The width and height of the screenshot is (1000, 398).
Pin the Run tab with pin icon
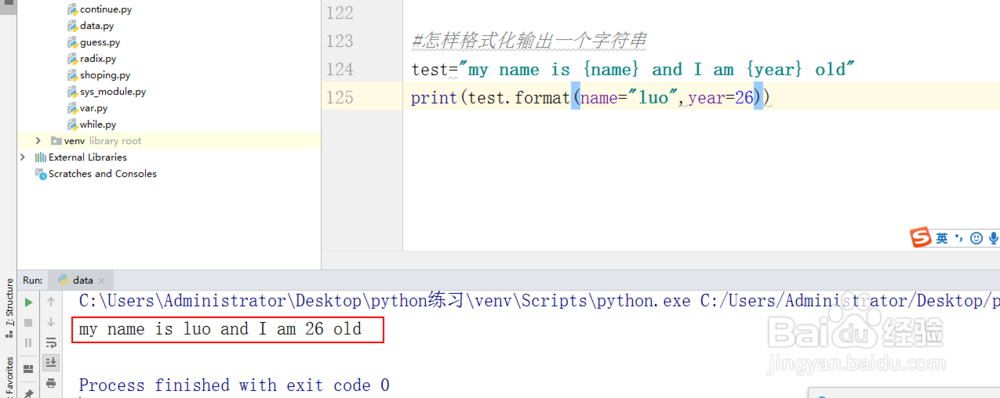click(28, 394)
